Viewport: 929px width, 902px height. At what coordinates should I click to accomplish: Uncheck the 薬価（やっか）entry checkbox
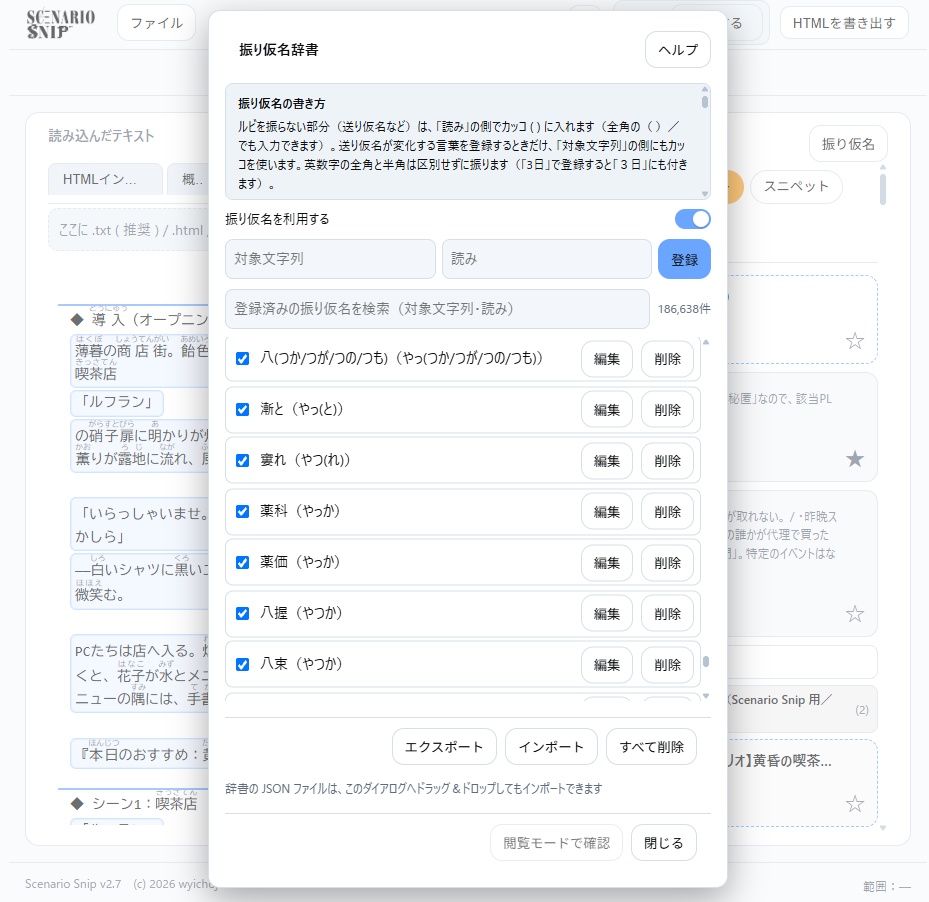pyautogui.click(x=242, y=562)
